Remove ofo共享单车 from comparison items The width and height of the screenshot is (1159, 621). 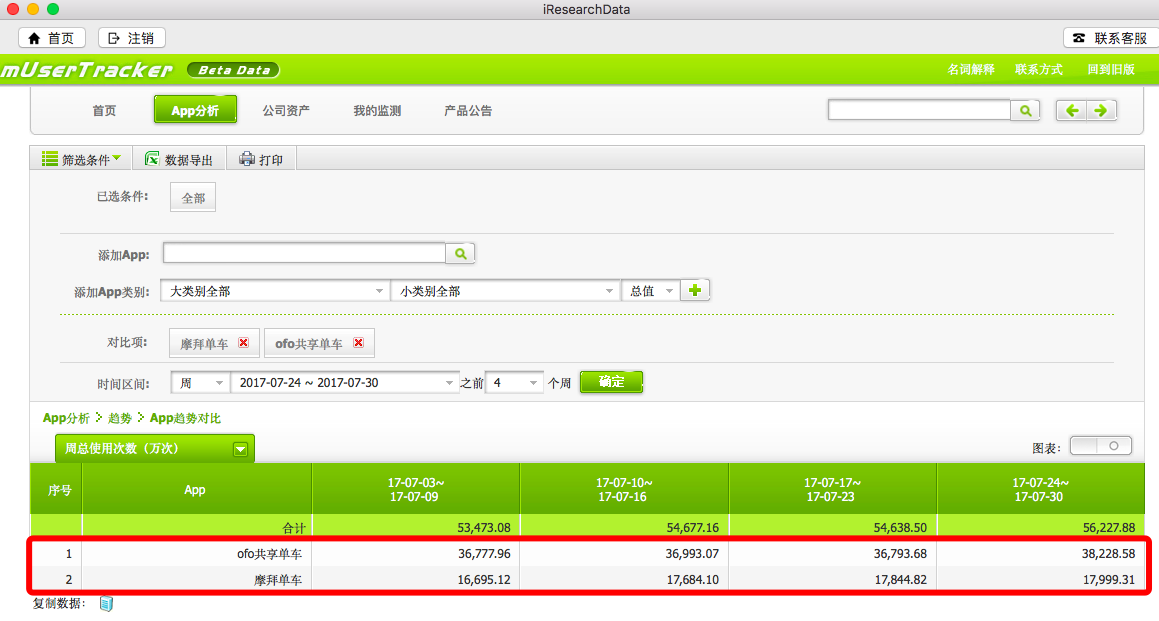tap(358, 343)
